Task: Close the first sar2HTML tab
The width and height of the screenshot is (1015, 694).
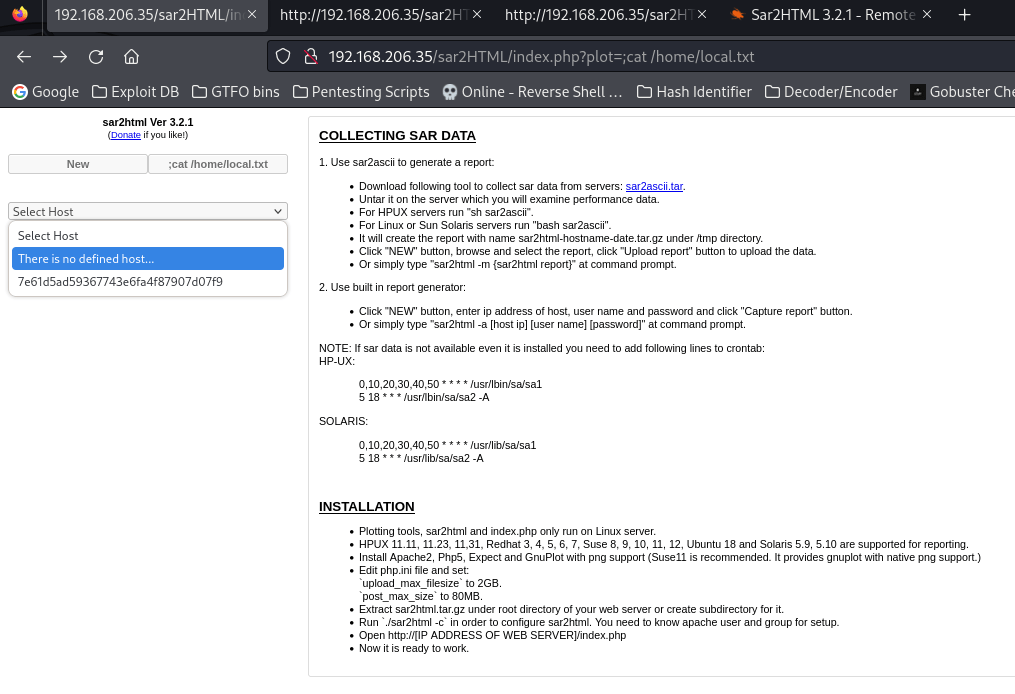Action: [x=252, y=15]
